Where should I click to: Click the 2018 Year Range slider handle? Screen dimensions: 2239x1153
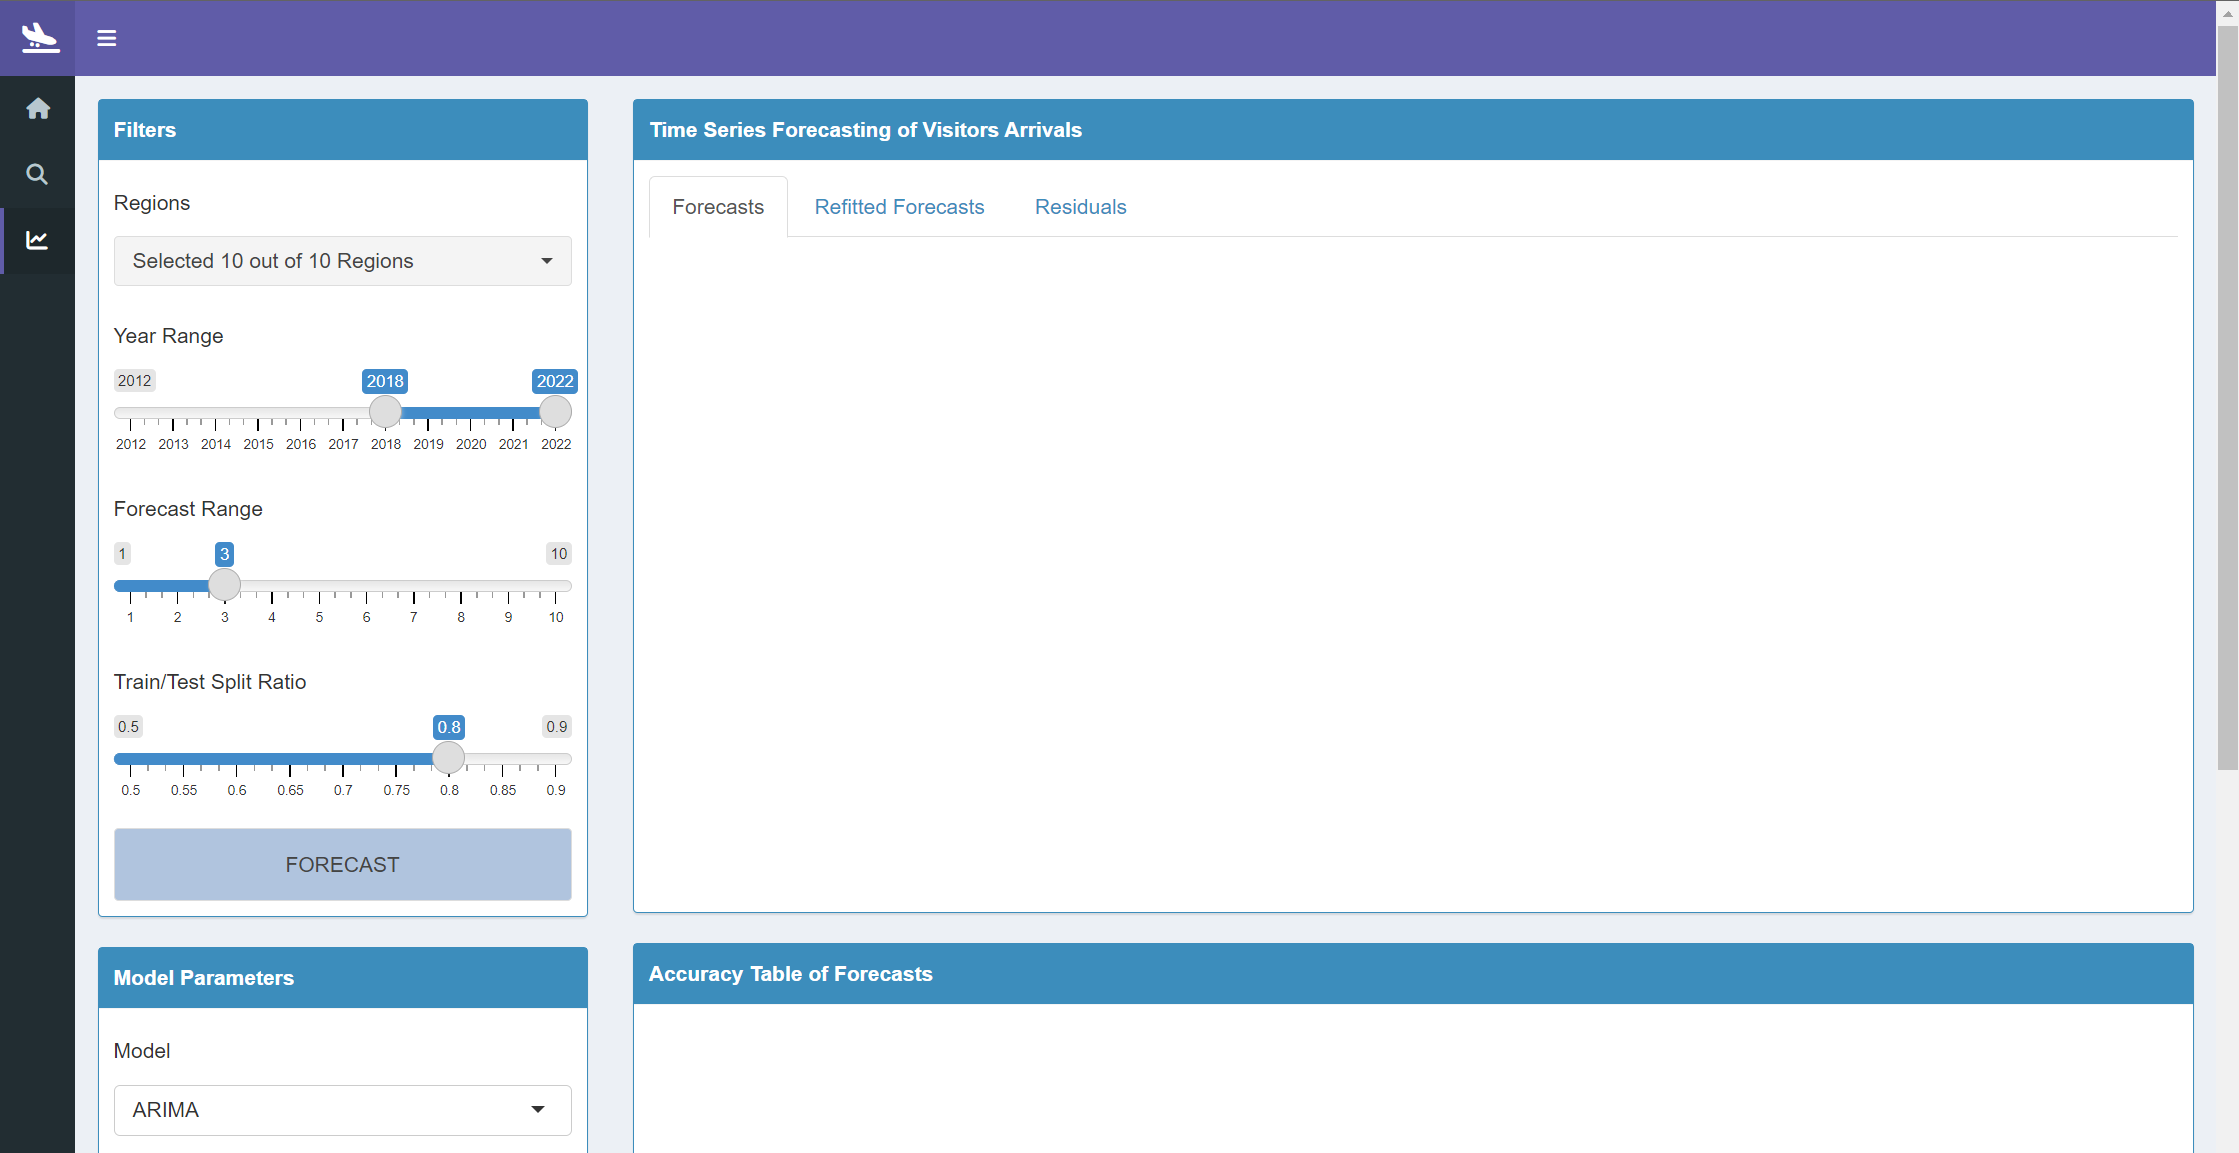pyautogui.click(x=385, y=411)
